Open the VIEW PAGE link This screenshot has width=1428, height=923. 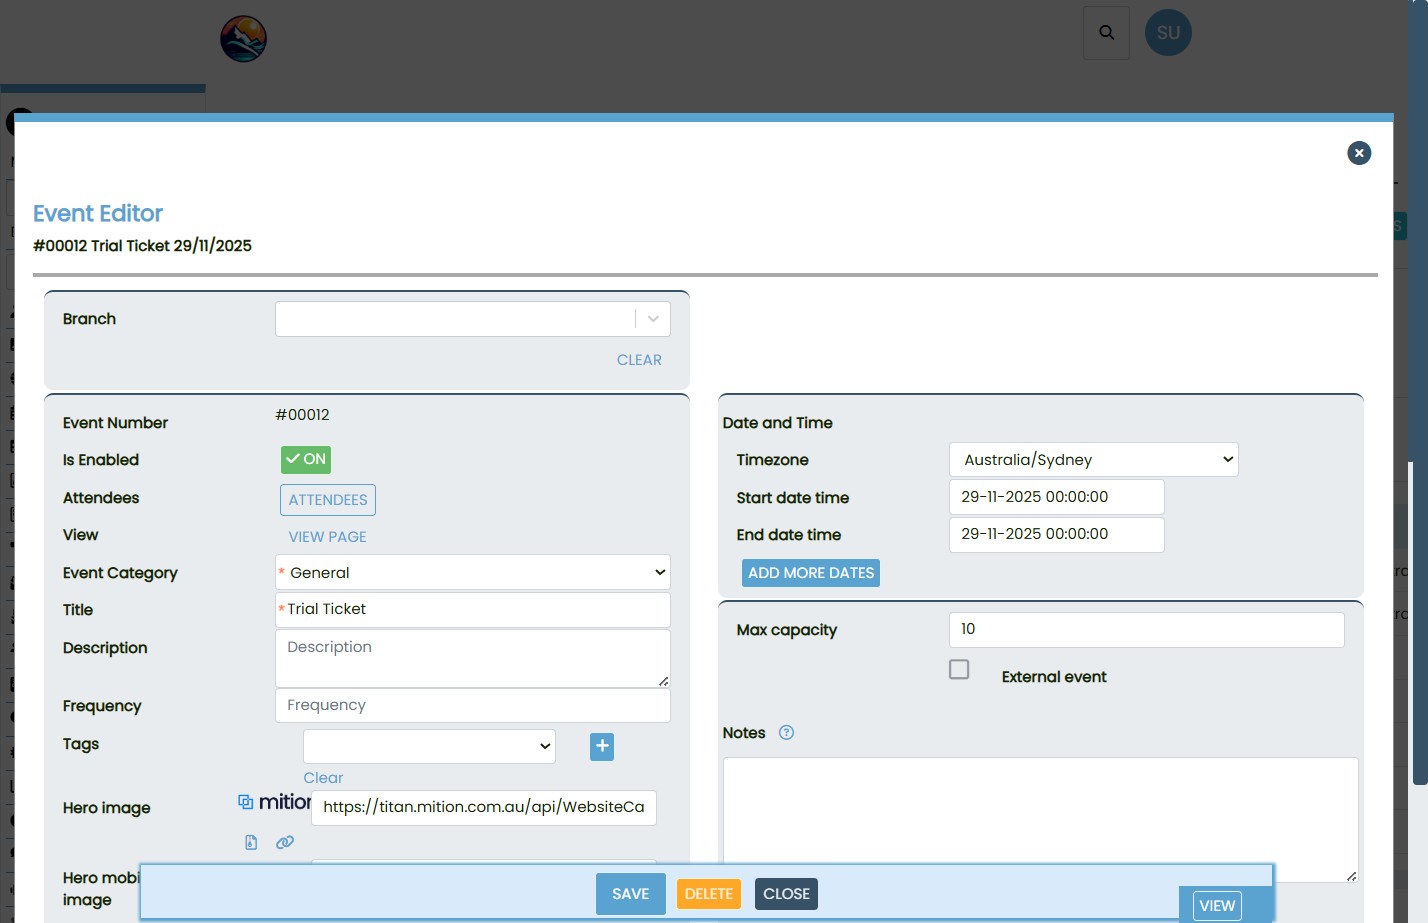tap(327, 537)
